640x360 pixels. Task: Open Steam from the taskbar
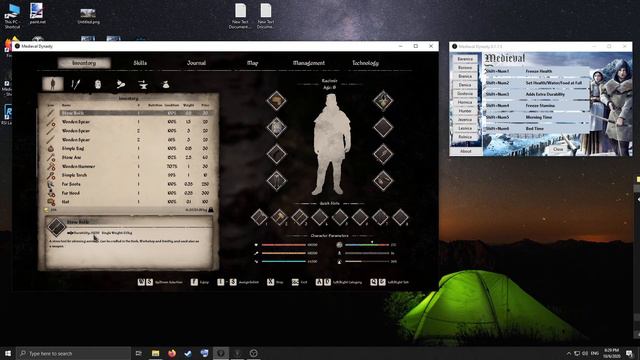pyautogui.click(x=188, y=353)
